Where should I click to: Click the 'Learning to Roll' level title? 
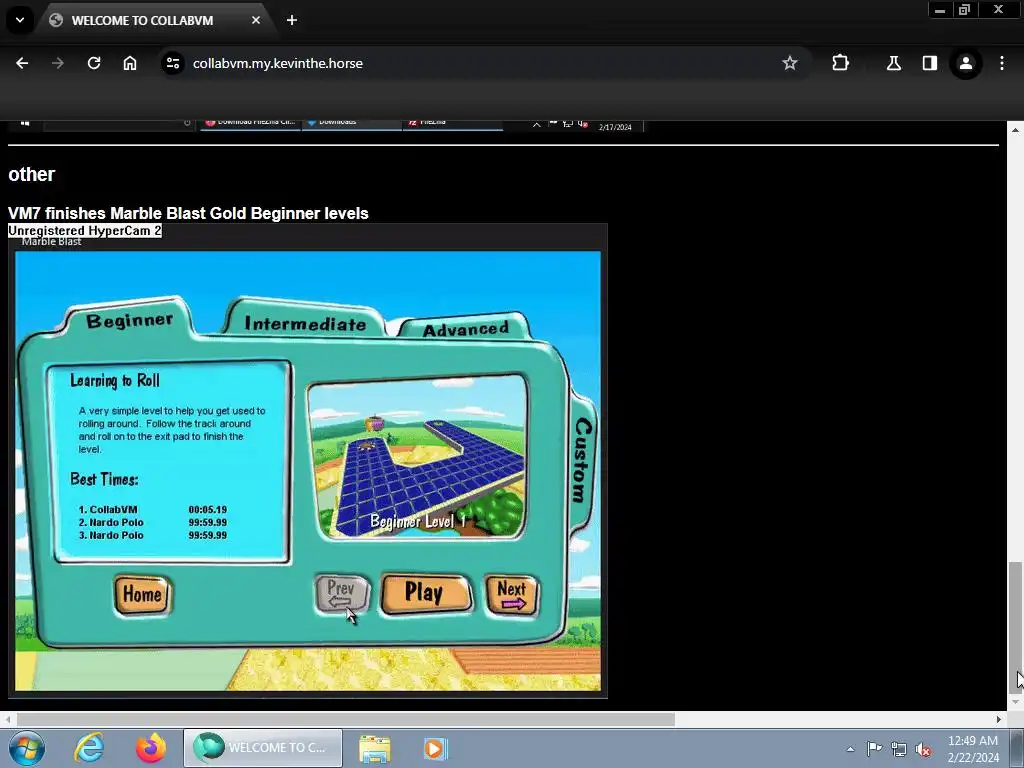click(115, 381)
